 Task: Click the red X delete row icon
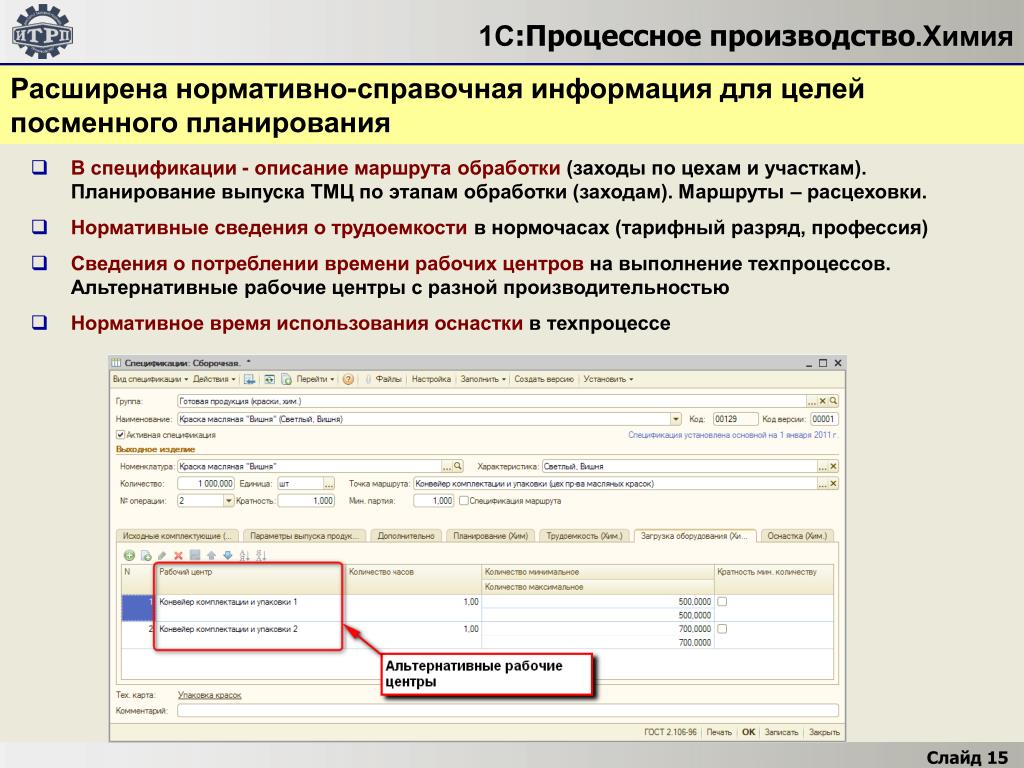(178, 556)
